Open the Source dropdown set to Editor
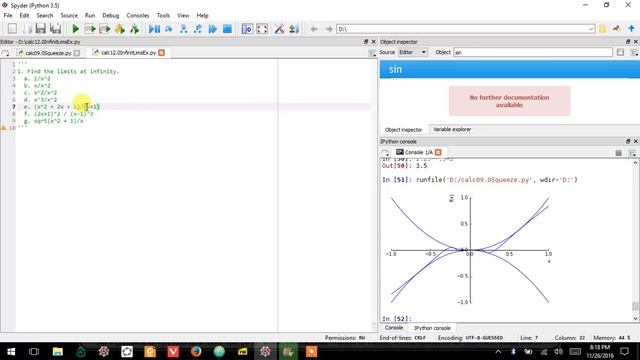 click(x=413, y=52)
